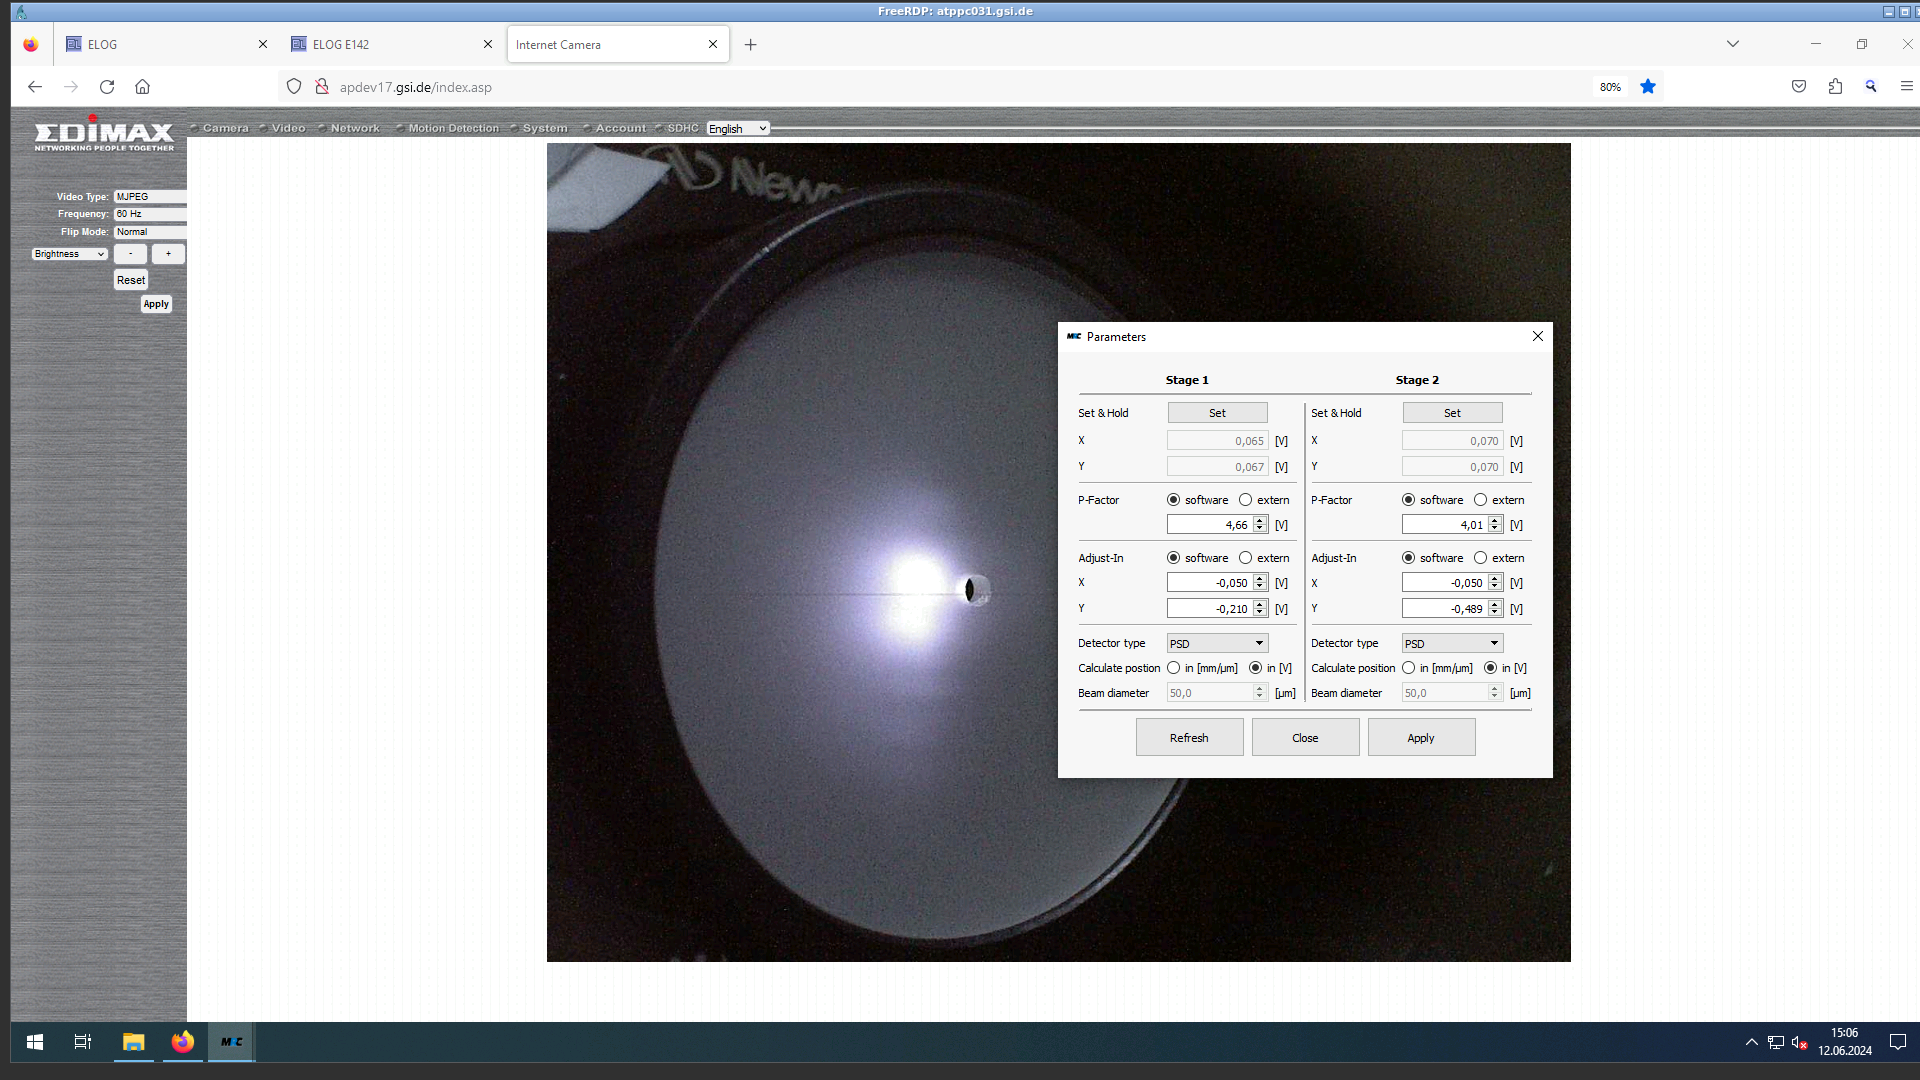Increase brightness with plus button
The width and height of the screenshot is (1920, 1080).
[x=168, y=254]
